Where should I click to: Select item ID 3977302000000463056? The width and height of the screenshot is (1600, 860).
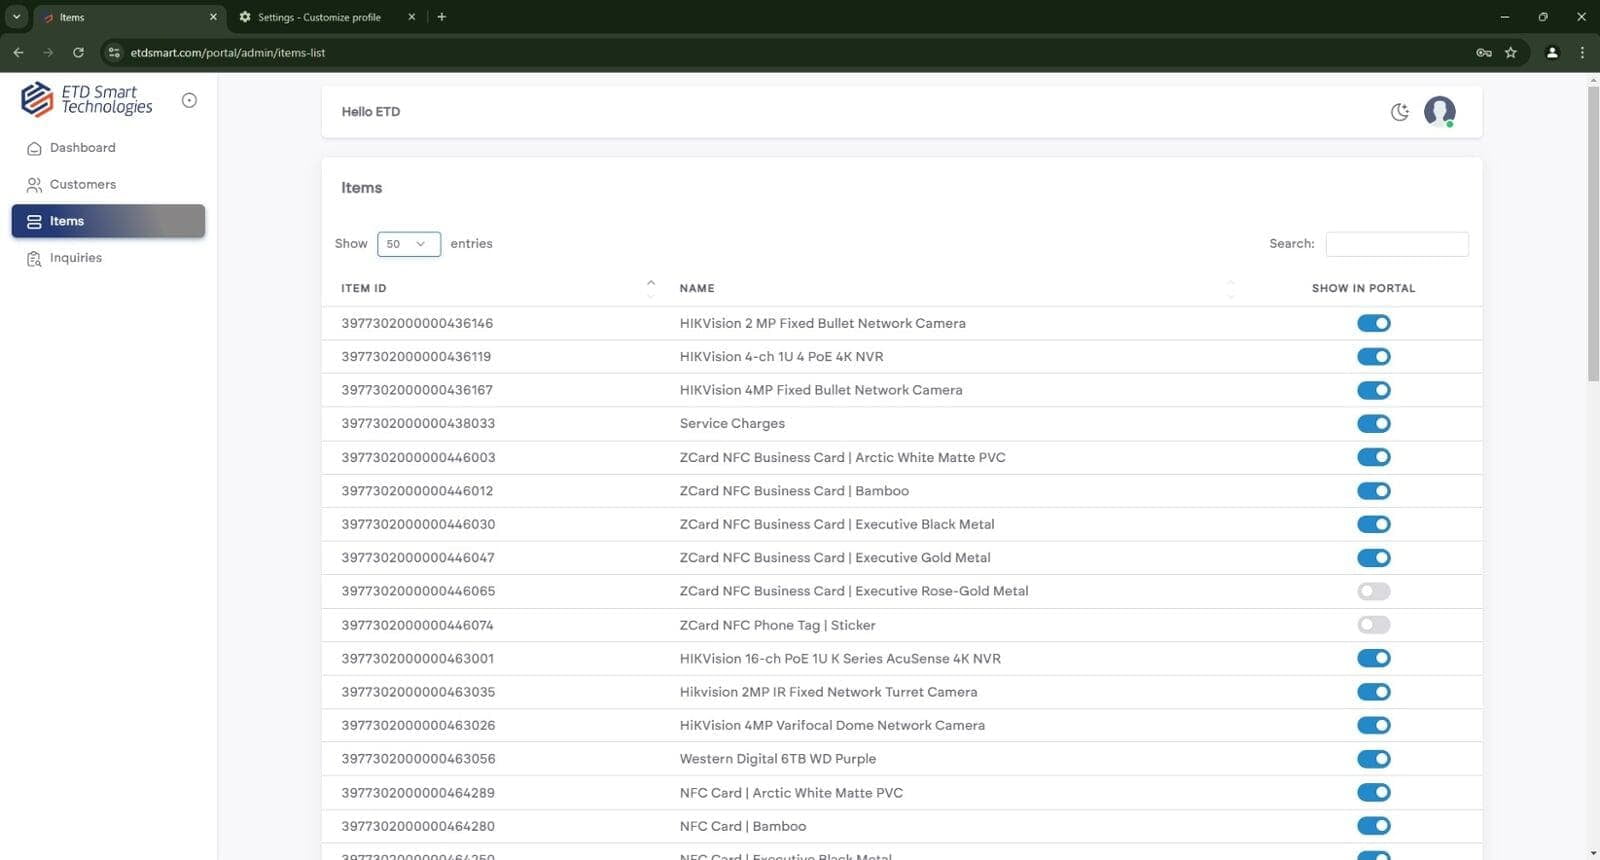point(418,759)
